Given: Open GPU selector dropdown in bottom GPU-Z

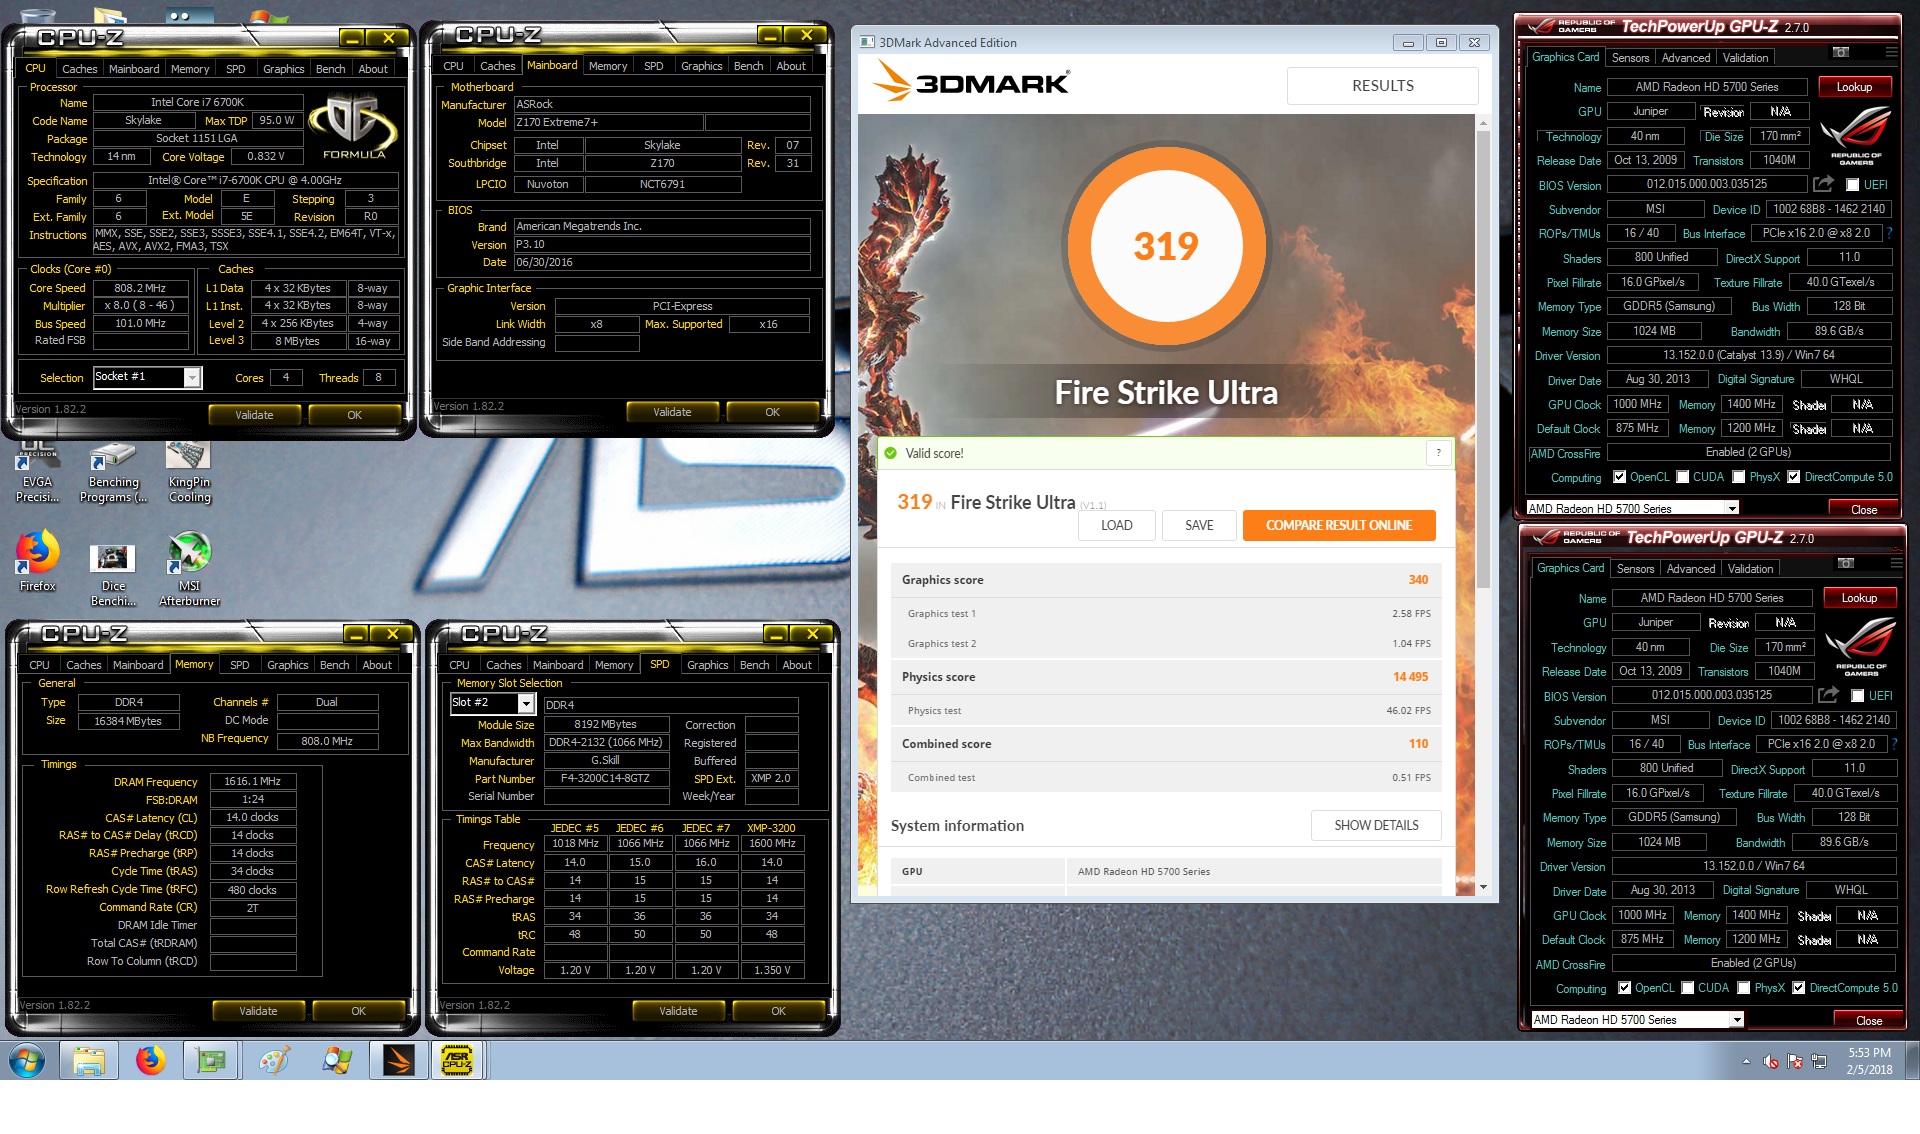Looking at the screenshot, I should [1637, 1019].
